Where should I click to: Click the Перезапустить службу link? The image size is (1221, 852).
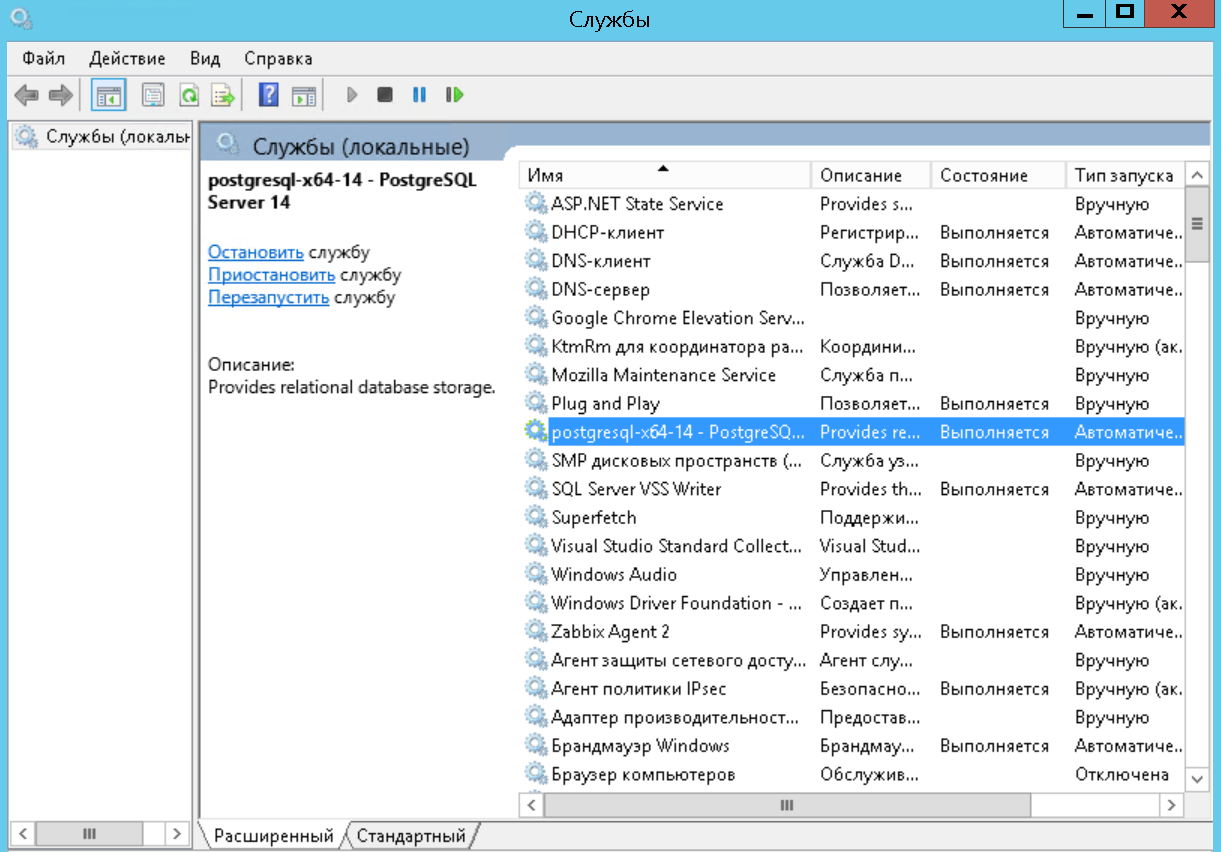click(x=268, y=297)
